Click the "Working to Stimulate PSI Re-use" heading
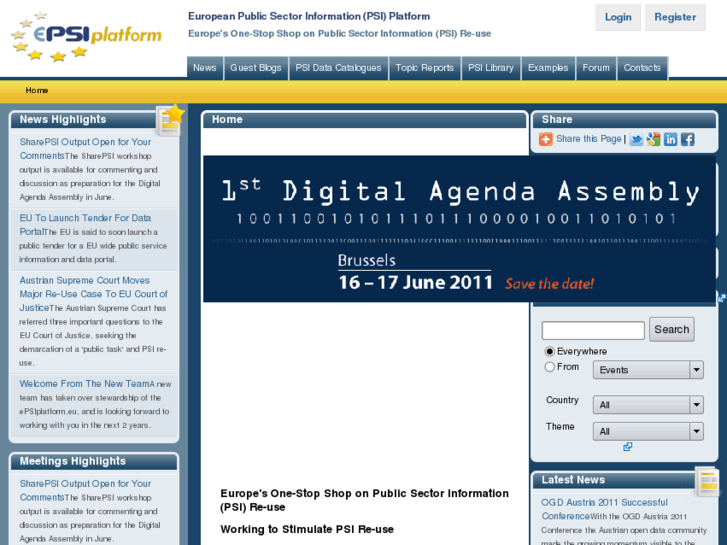The height and width of the screenshot is (545, 727). tap(307, 529)
